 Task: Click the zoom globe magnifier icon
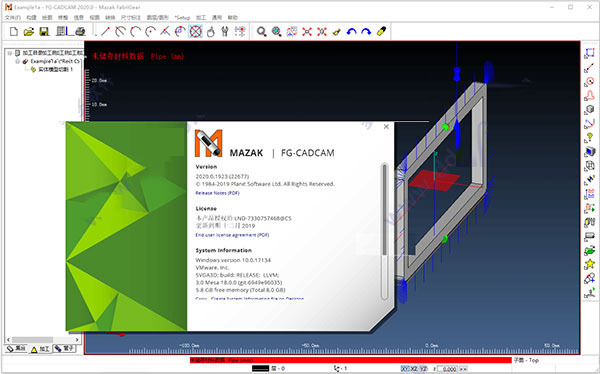pyautogui.click(x=277, y=31)
